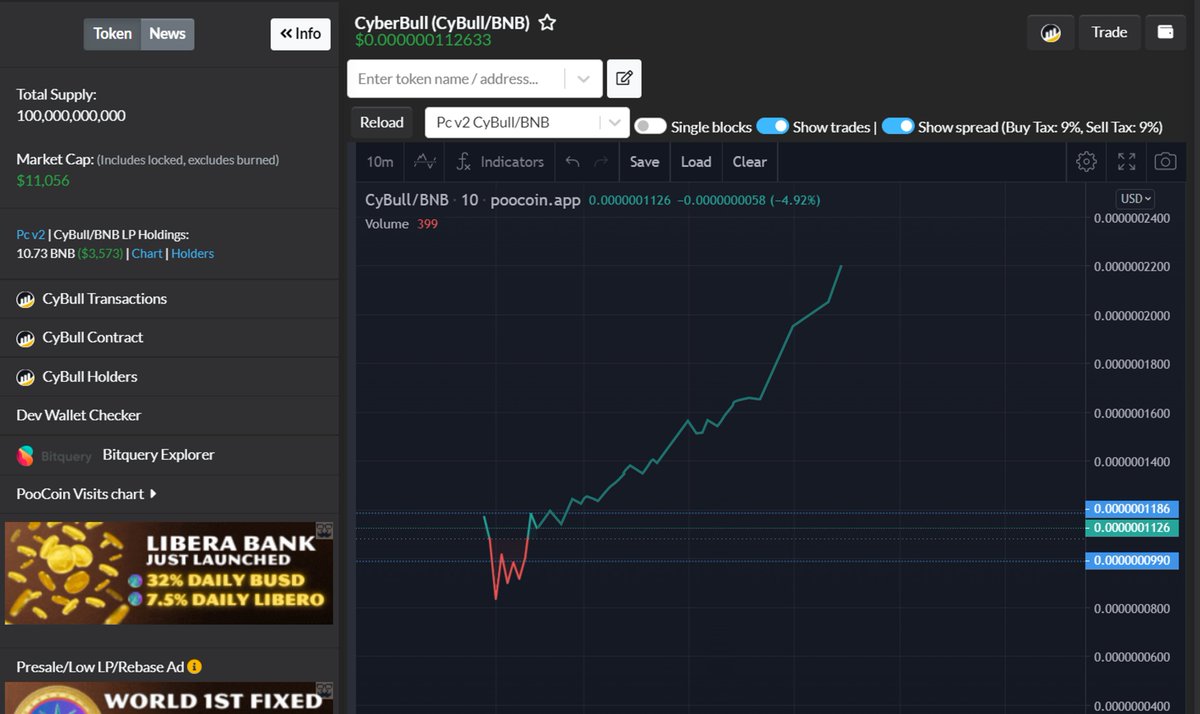Image resolution: width=1200 pixels, height=714 pixels.
Task: Click the Trade button
Action: coord(1109,32)
